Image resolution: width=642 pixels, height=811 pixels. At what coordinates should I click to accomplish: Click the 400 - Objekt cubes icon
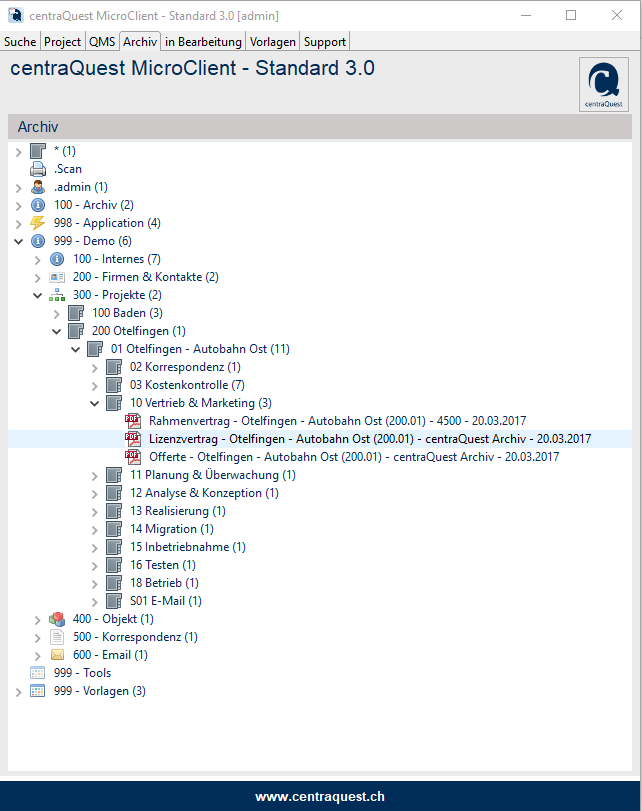[57, 619]
